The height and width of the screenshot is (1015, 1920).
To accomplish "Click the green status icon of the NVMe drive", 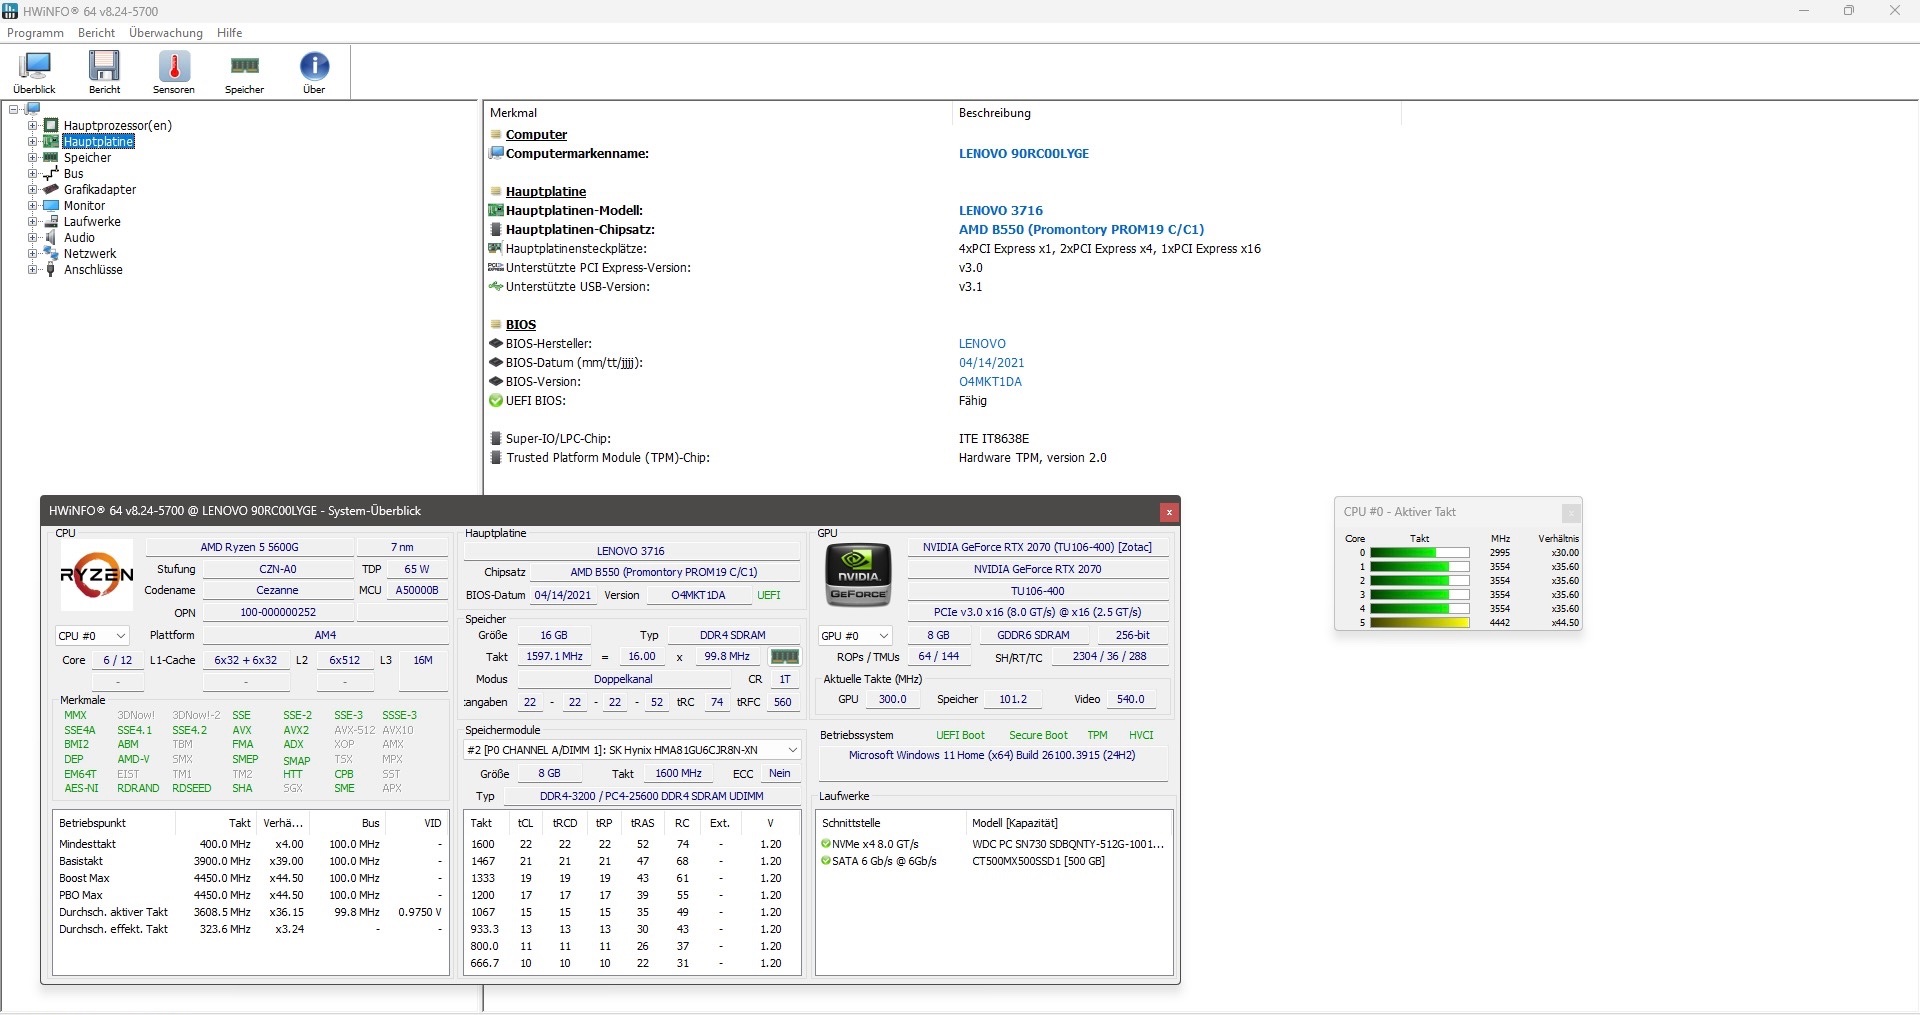I will tap(826, 844).
